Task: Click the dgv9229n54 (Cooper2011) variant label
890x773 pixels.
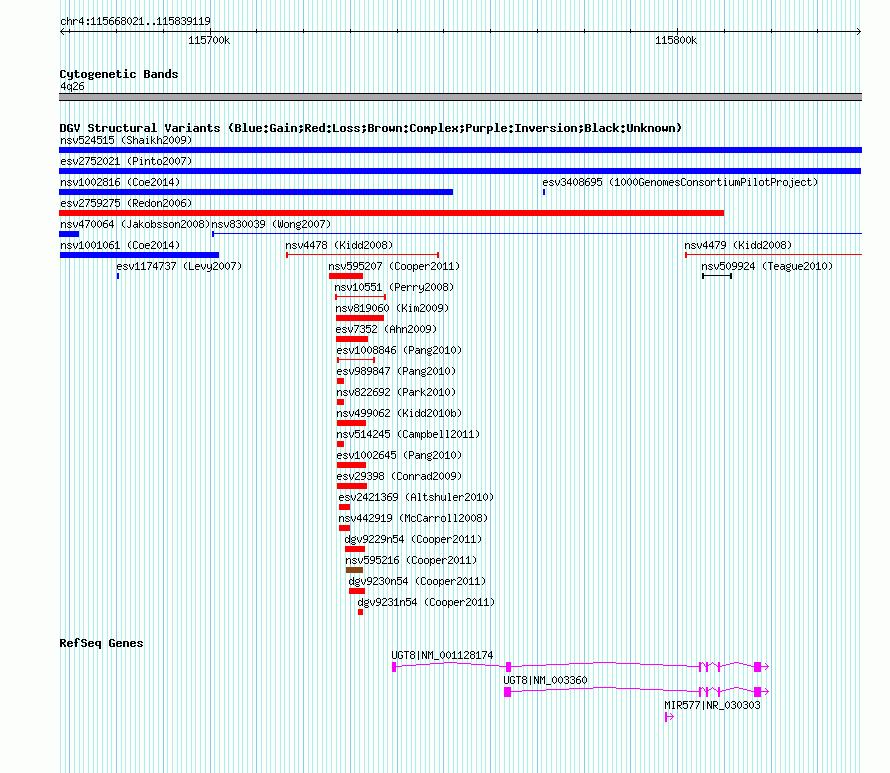Action: tap(413, 539)
